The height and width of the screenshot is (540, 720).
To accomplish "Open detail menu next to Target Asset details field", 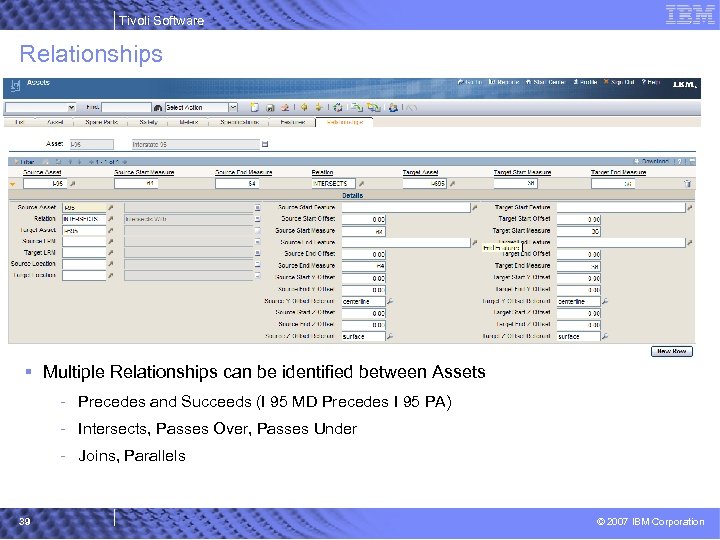I will point(110,231).
